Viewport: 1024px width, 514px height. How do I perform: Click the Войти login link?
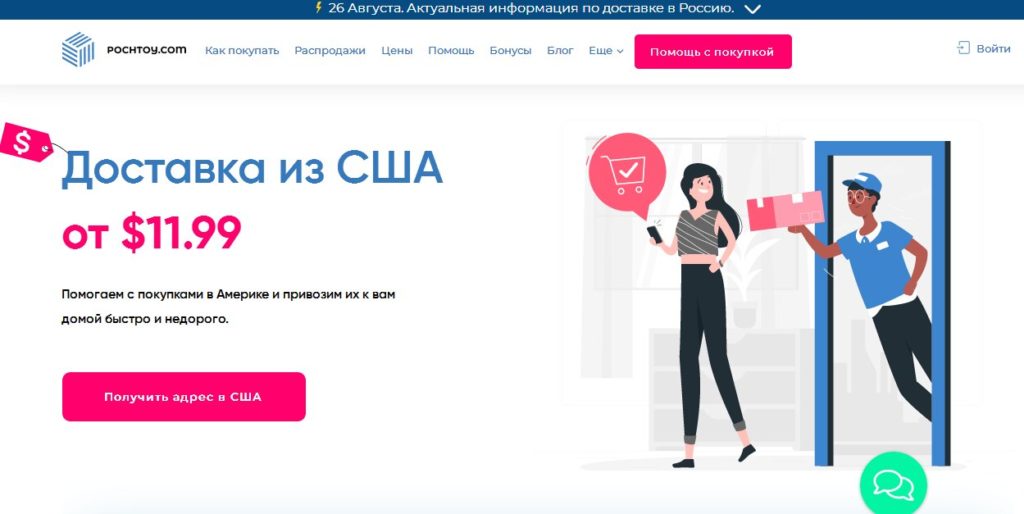point(993,48)
